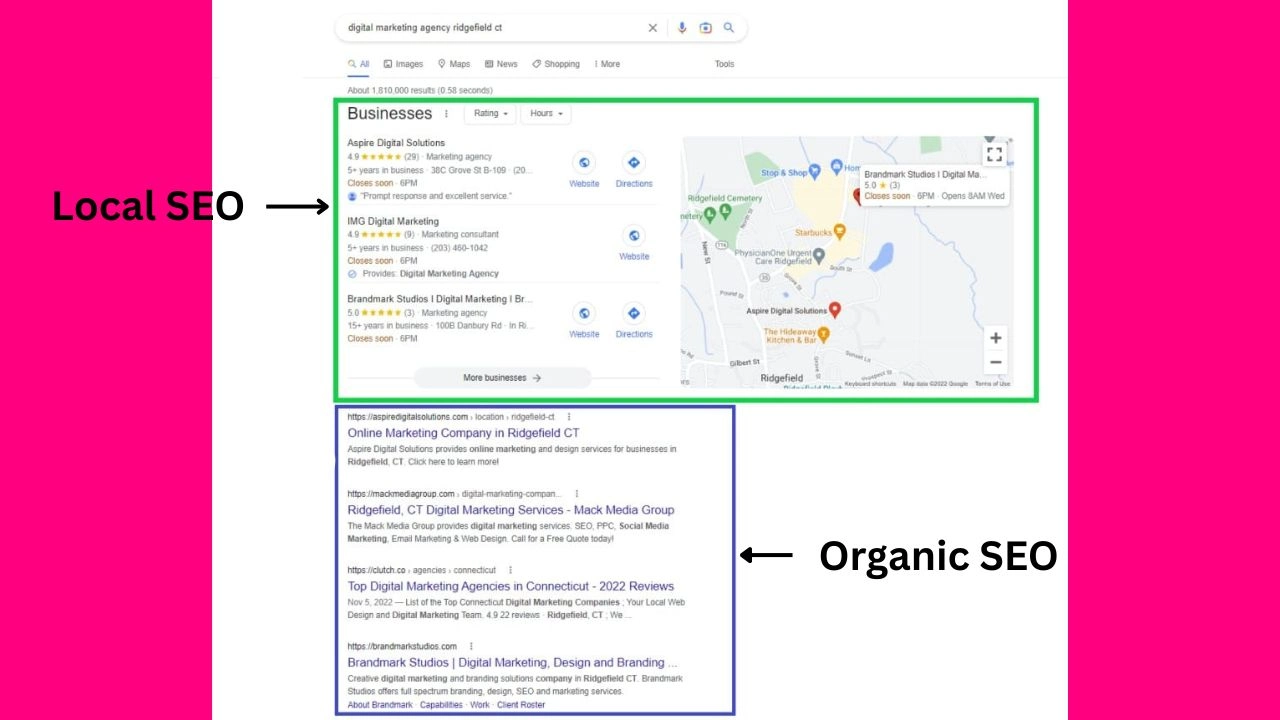Select the PhysicianOne Urgent Care map marker
The image size is (1280, 720).
coord(819,256)
